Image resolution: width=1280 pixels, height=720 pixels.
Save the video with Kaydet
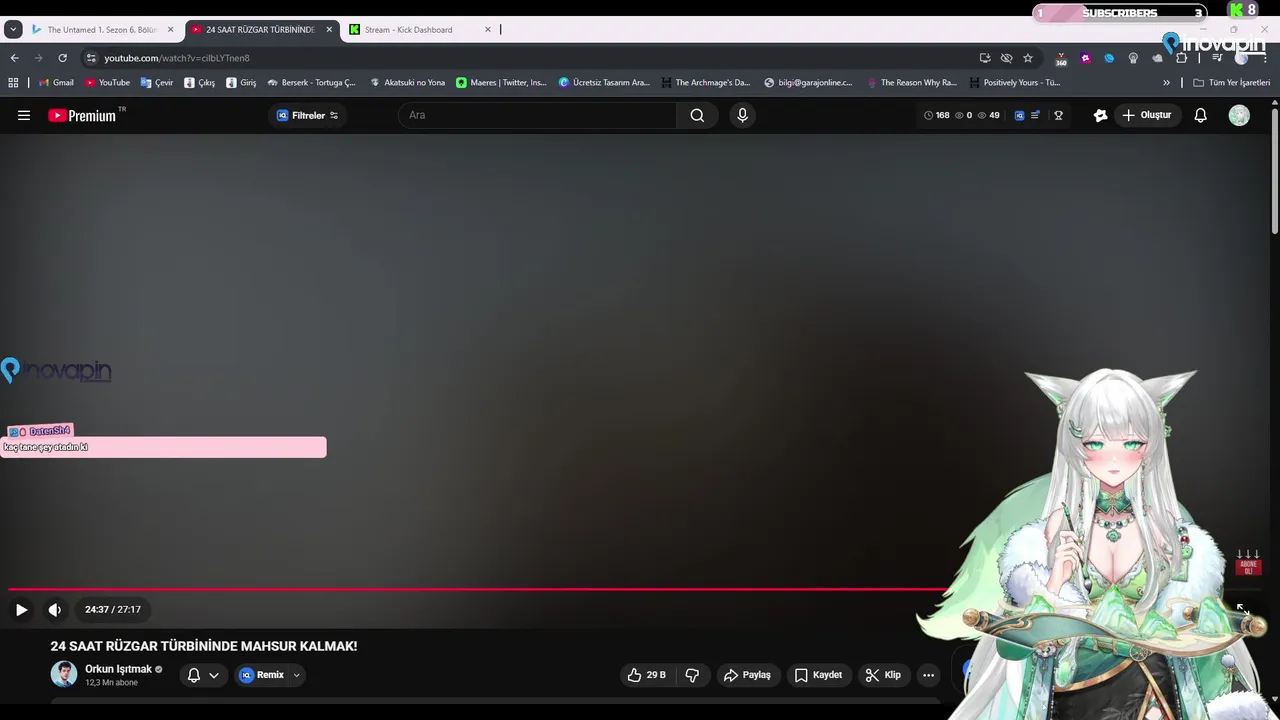point(818,675)
